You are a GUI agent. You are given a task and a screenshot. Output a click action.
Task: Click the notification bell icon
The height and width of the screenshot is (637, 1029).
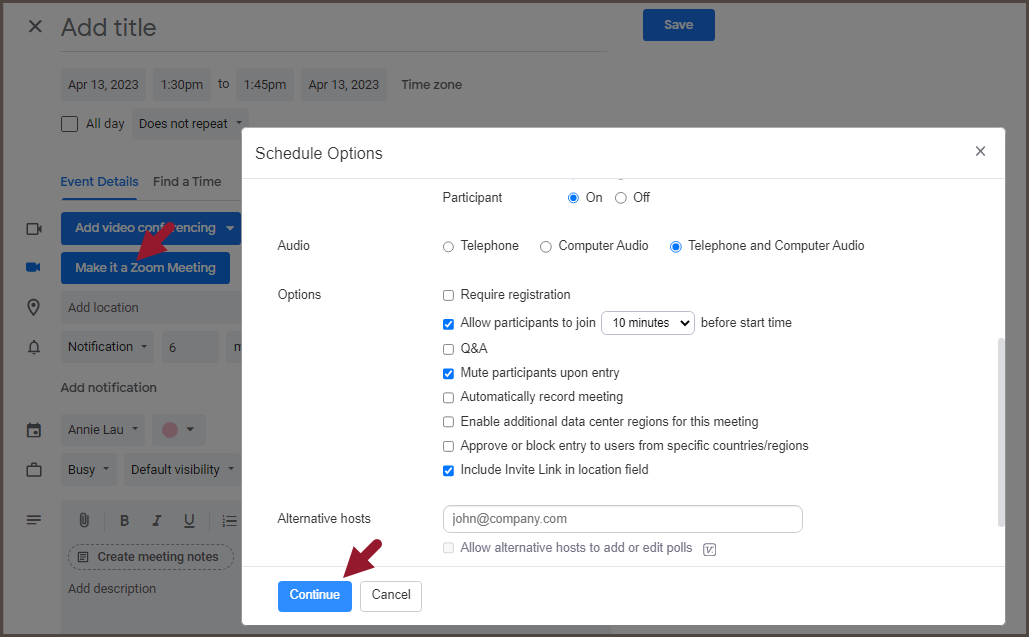click(34, 347)
